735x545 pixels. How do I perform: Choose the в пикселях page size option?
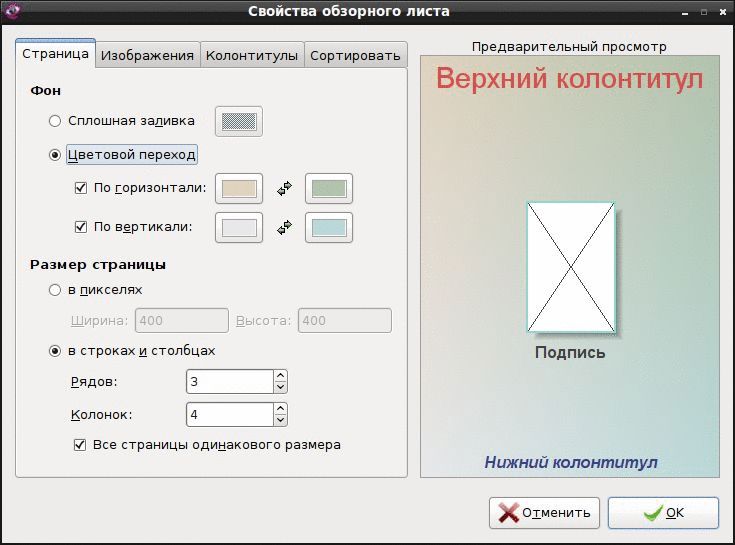55,290
